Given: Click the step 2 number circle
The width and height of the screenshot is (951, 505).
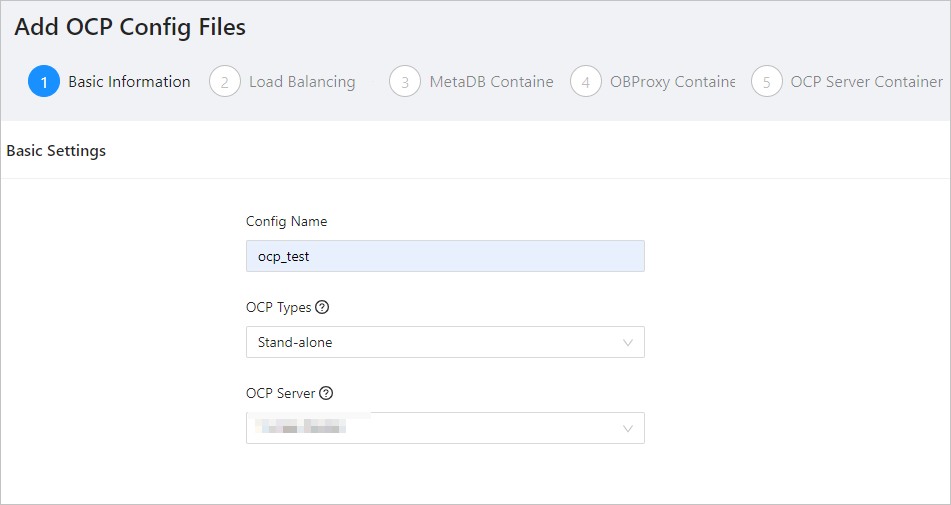Looking at the screenshot, I should pos(225,82).
